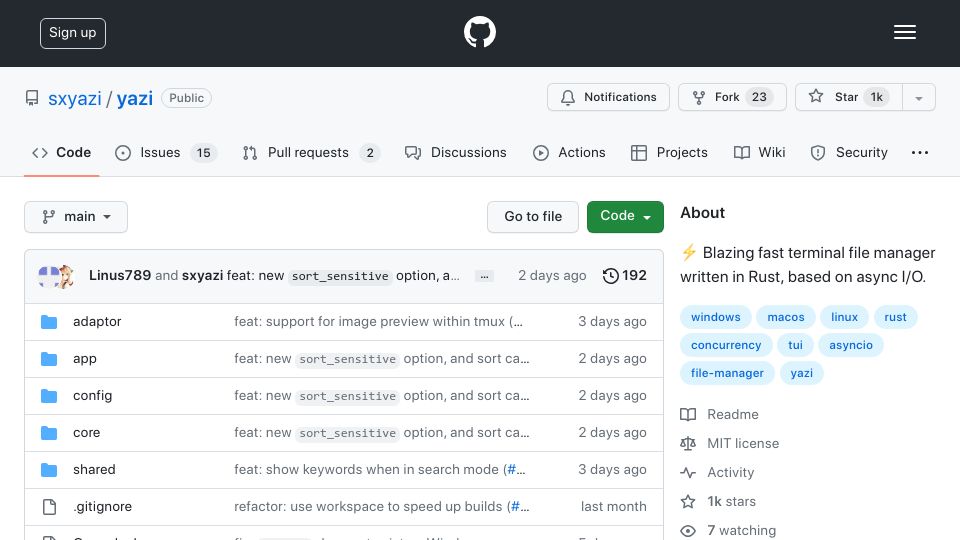Image resolution: width=960 pixels, height=540 pixels.
Task: Expand the star lists dropdown arrow
Action: [918, 97]
